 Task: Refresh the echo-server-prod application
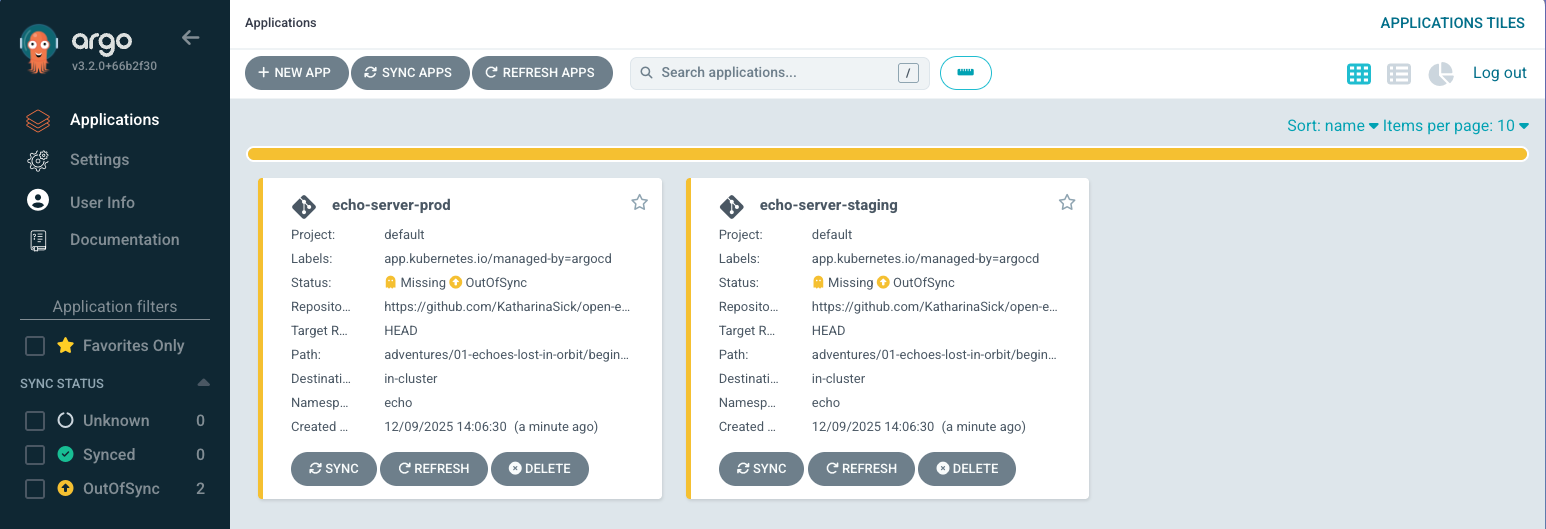point(434,469)
